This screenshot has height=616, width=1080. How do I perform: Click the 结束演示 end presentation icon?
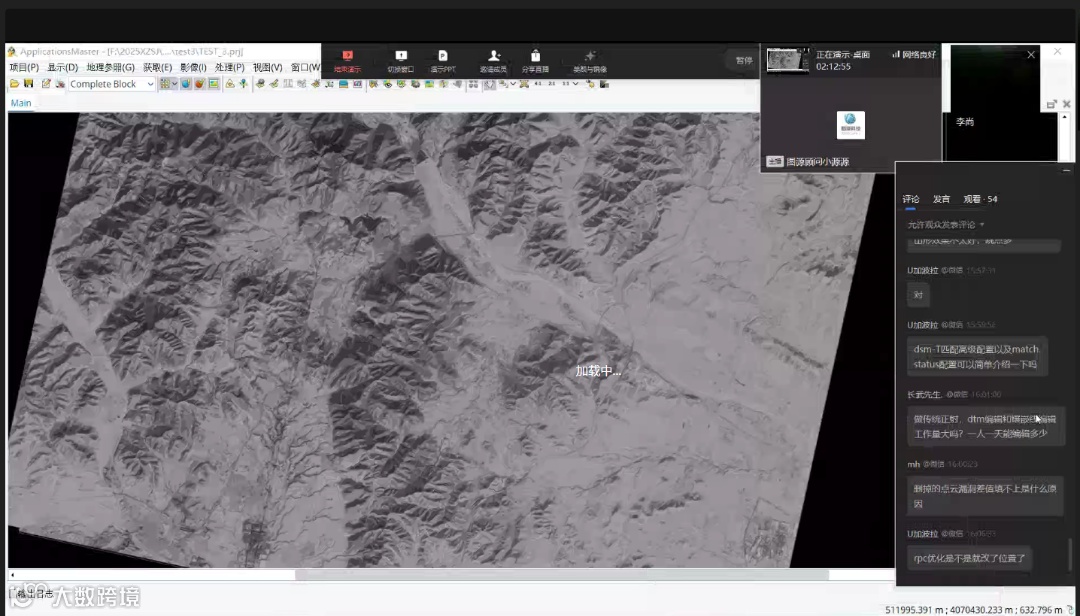click(x=348, y=56)
